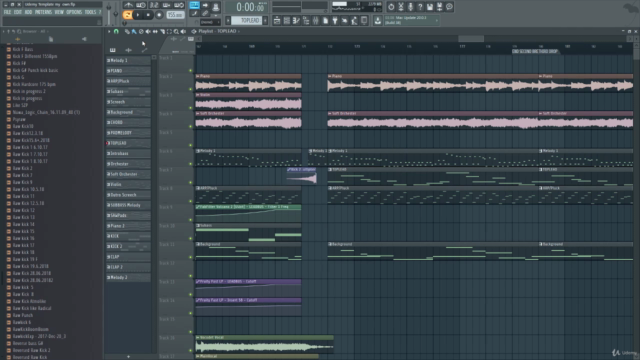Click the chat/news speech bubble icon
Viewport: 640px width, 360px height.
449,7
